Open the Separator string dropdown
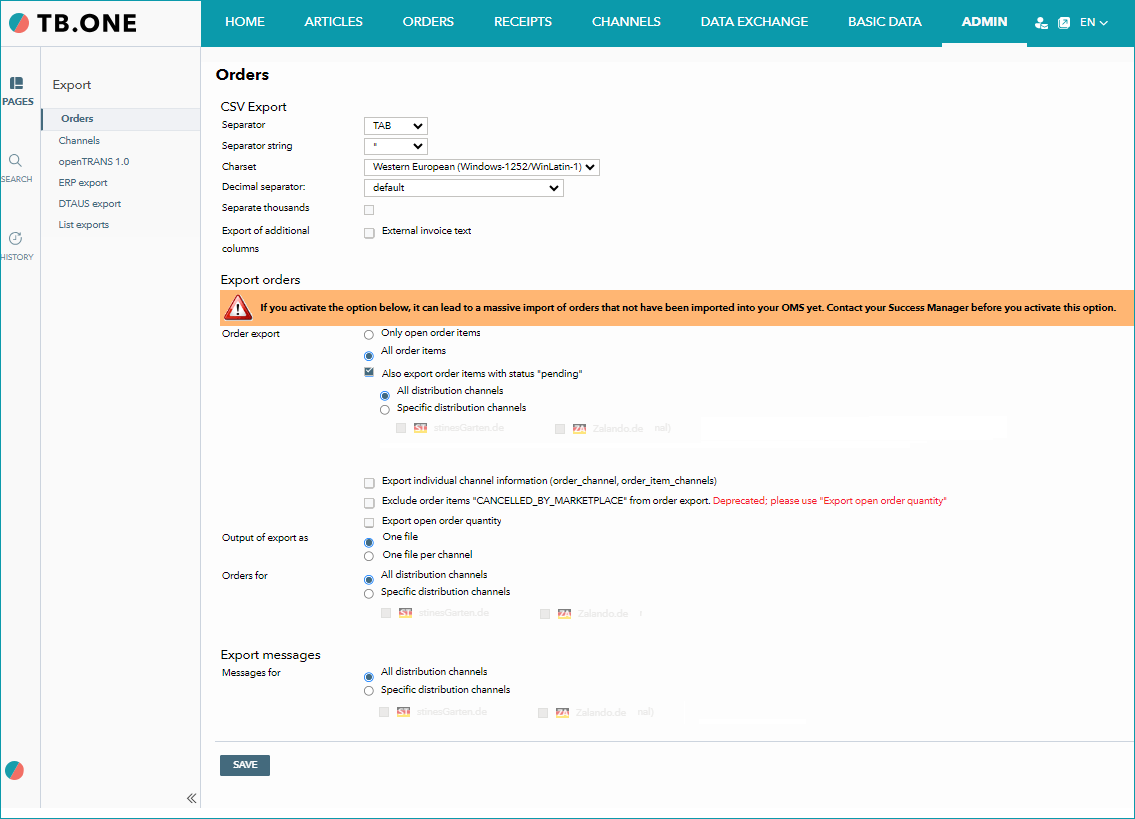Screen dimensions: 1135x819 [396, 146]
